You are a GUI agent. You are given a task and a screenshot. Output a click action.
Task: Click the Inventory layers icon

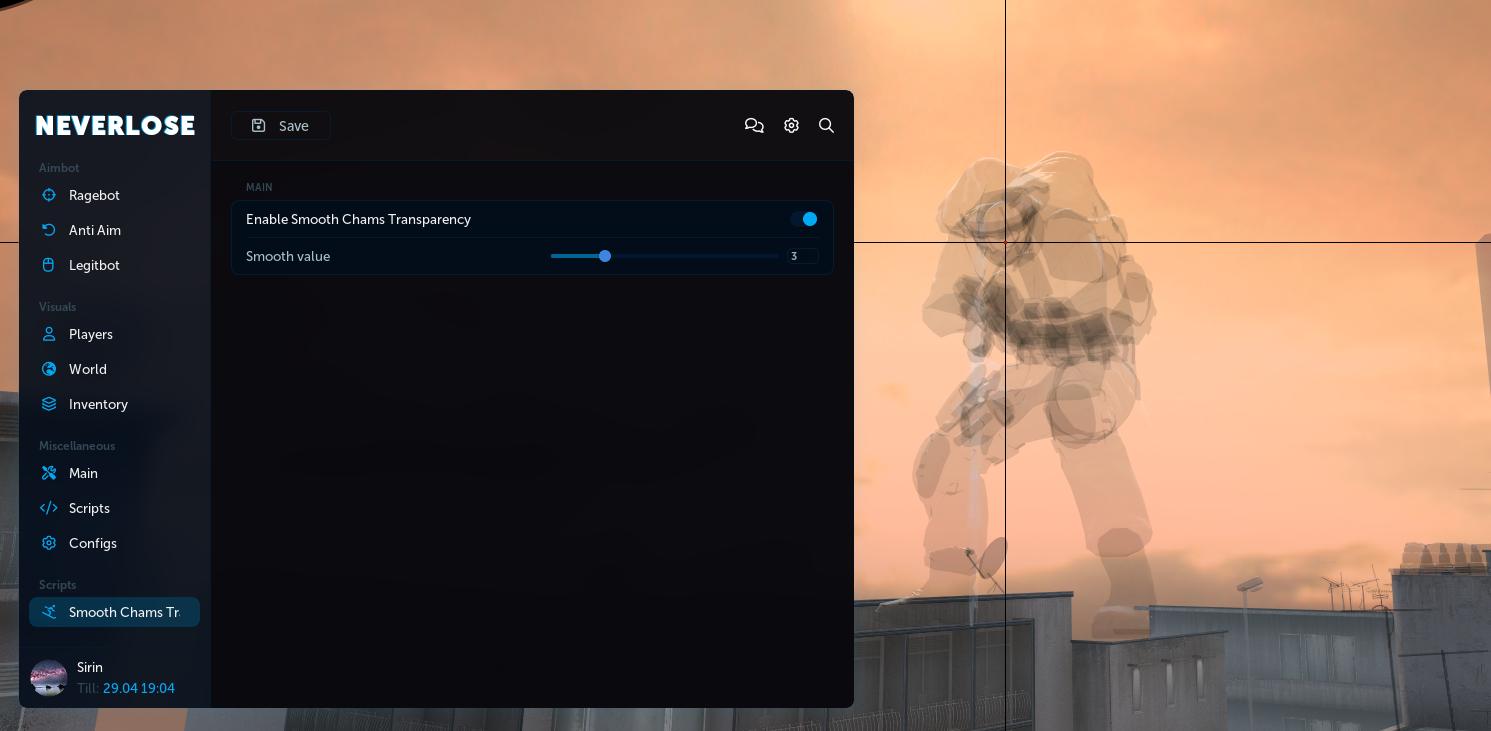click(49, 404)
